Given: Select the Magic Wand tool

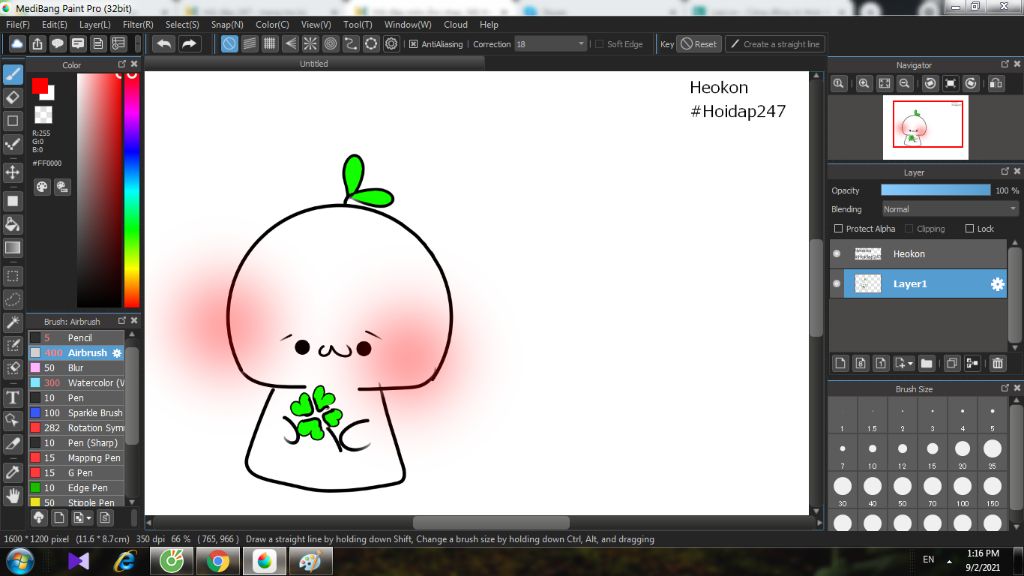Looking at the screenshot, I should (12, 322).
